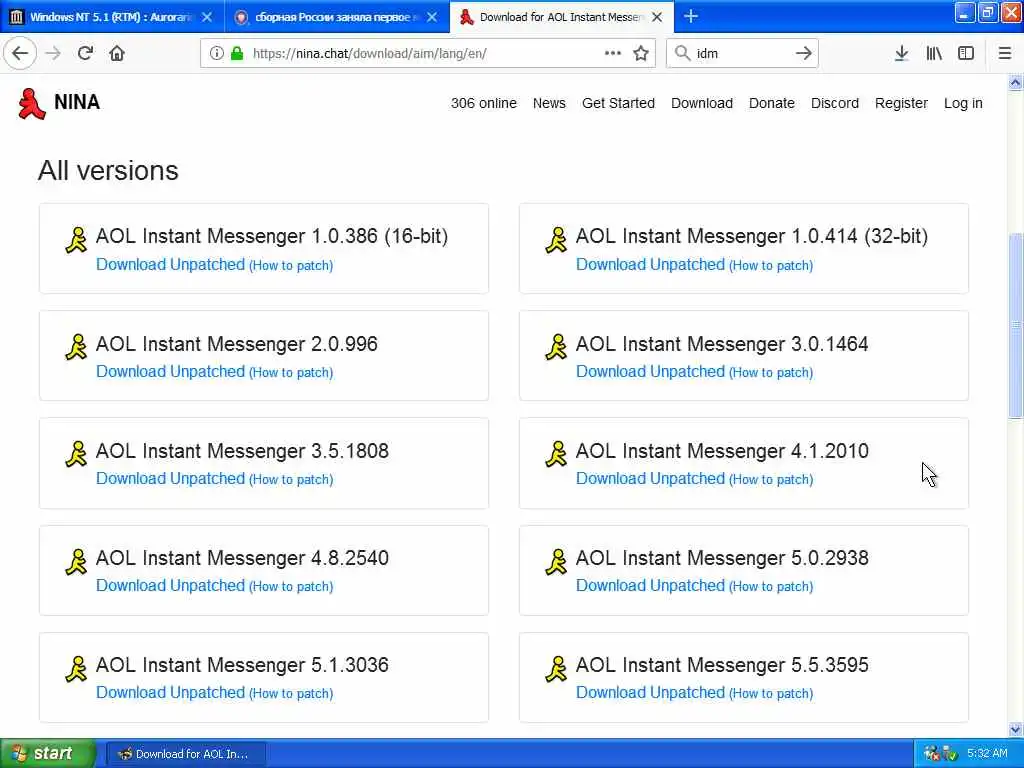Click the scrollbar up arrow
The image size is (1024, 768).
(1016, 82)
